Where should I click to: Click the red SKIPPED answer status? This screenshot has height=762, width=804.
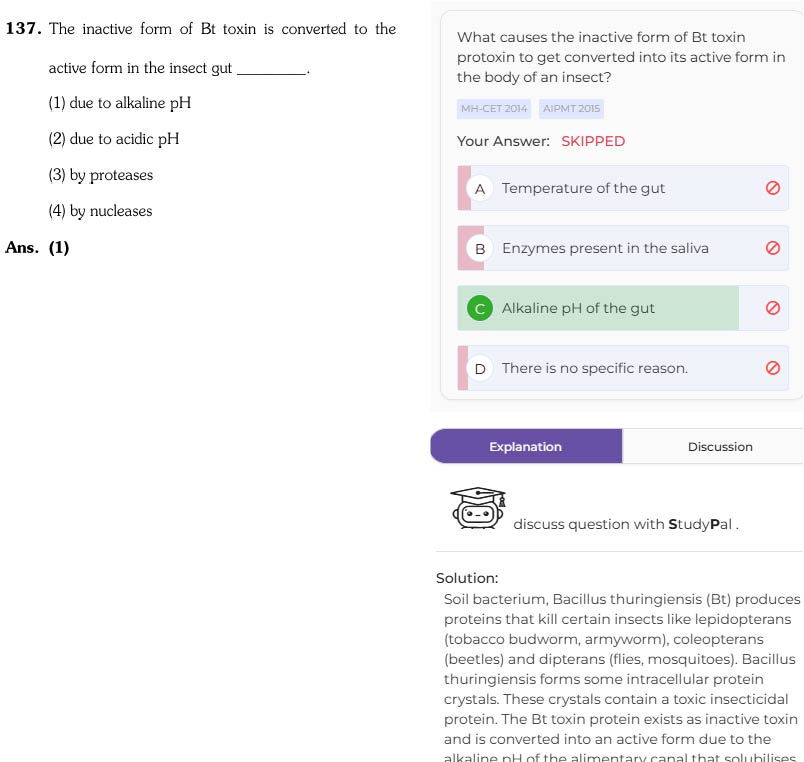(593, 141)
